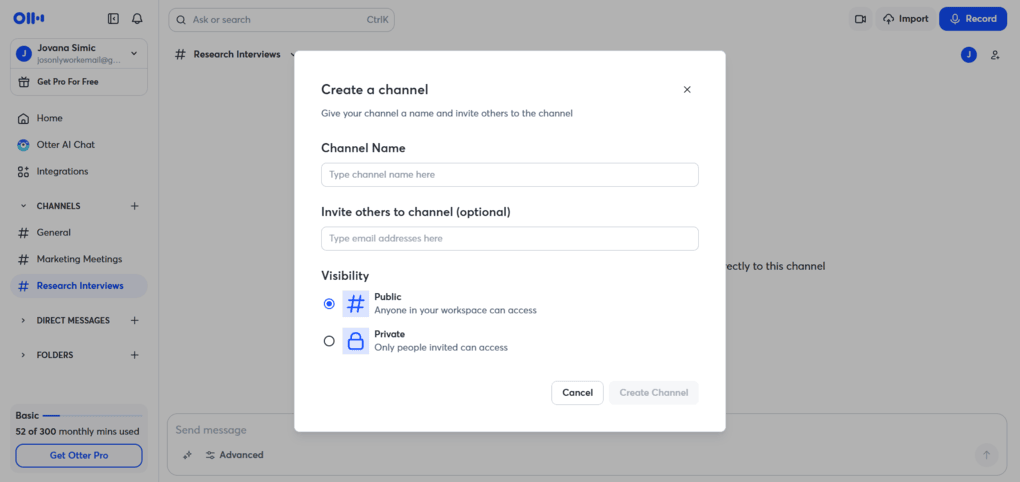Click the notifications bell icon

pyautogui.click(x=137, y=19)
